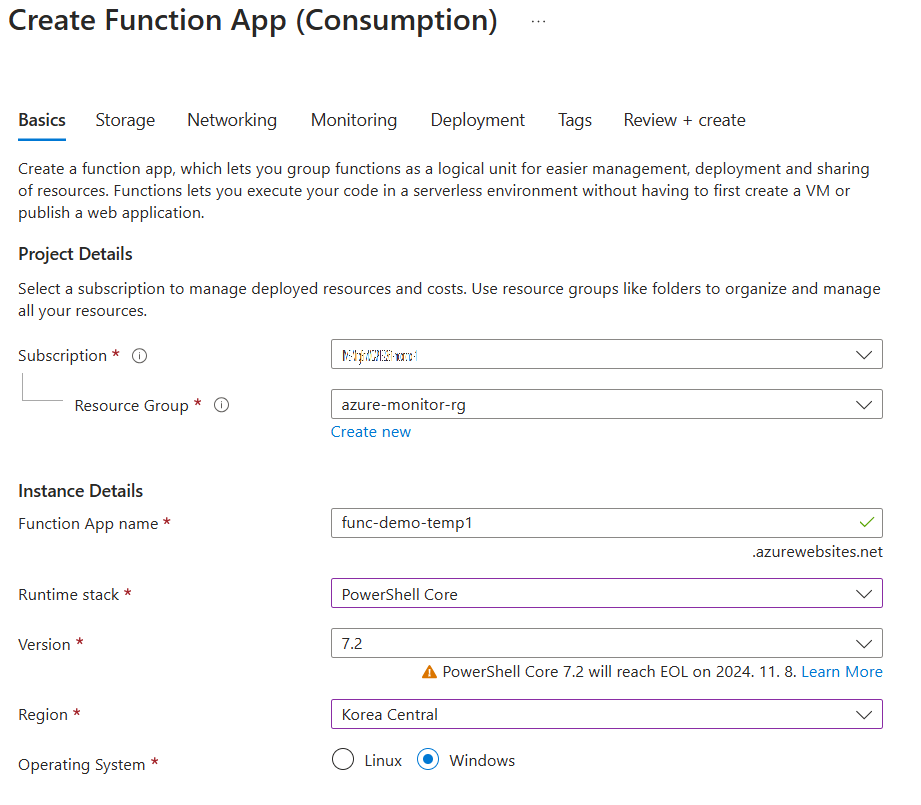This screenshot has width=921, height=805.
Task: Click the EOL warning triangle icon
Action: pyautogui.click(x=430, y=672)
